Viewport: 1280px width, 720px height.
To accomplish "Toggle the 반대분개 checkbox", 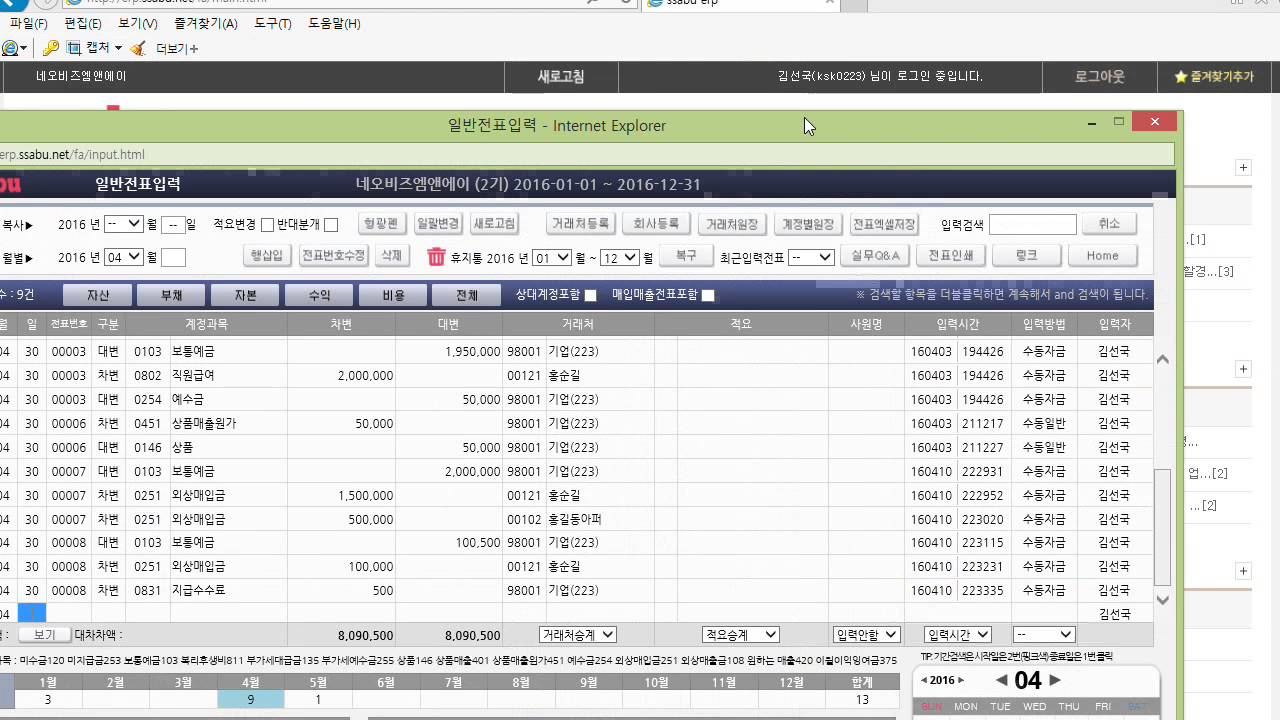I will pyautogui.click(x=331, y=225).
